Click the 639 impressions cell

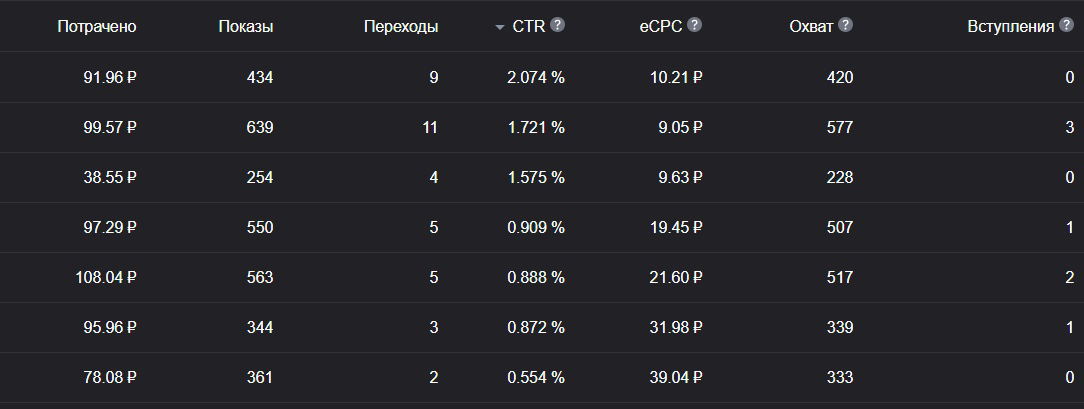coord(260,127)
